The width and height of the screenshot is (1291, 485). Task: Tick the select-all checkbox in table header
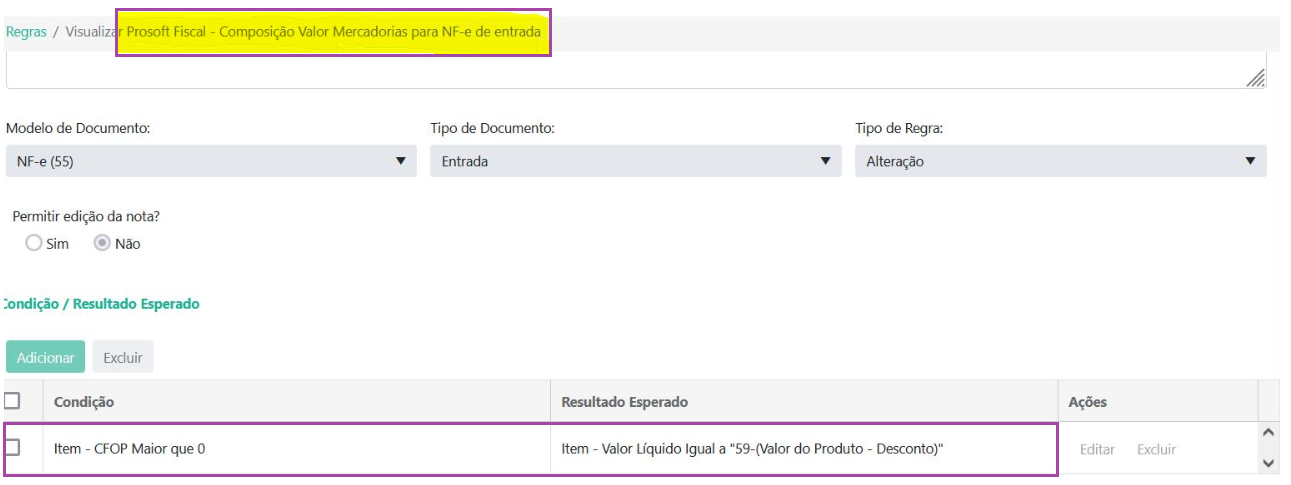coord(13,401)
